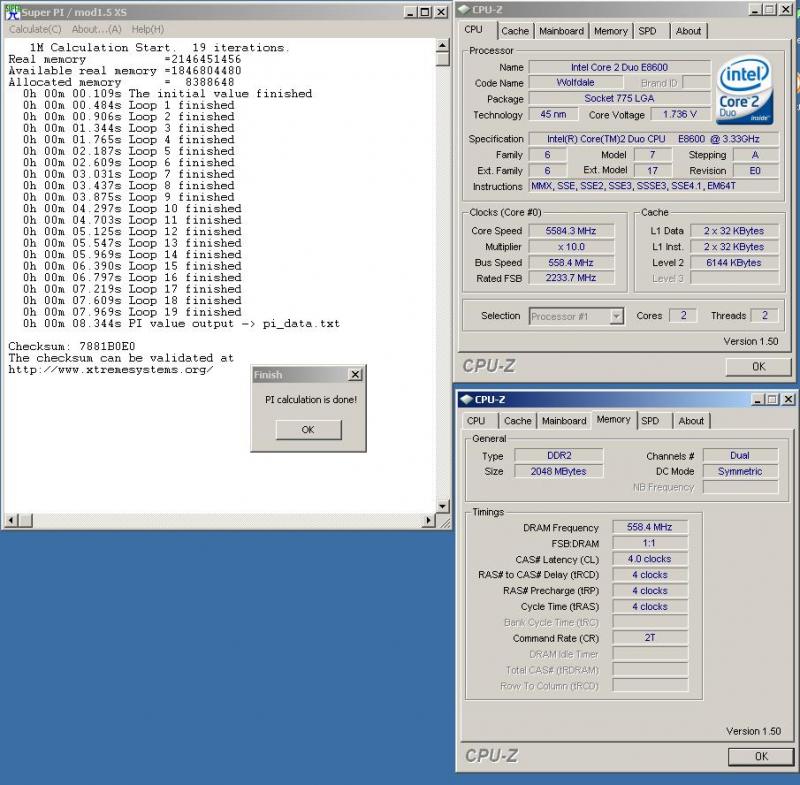Click the left arrow of Super PI horizontal scrollbar

(x=11, y=520)
